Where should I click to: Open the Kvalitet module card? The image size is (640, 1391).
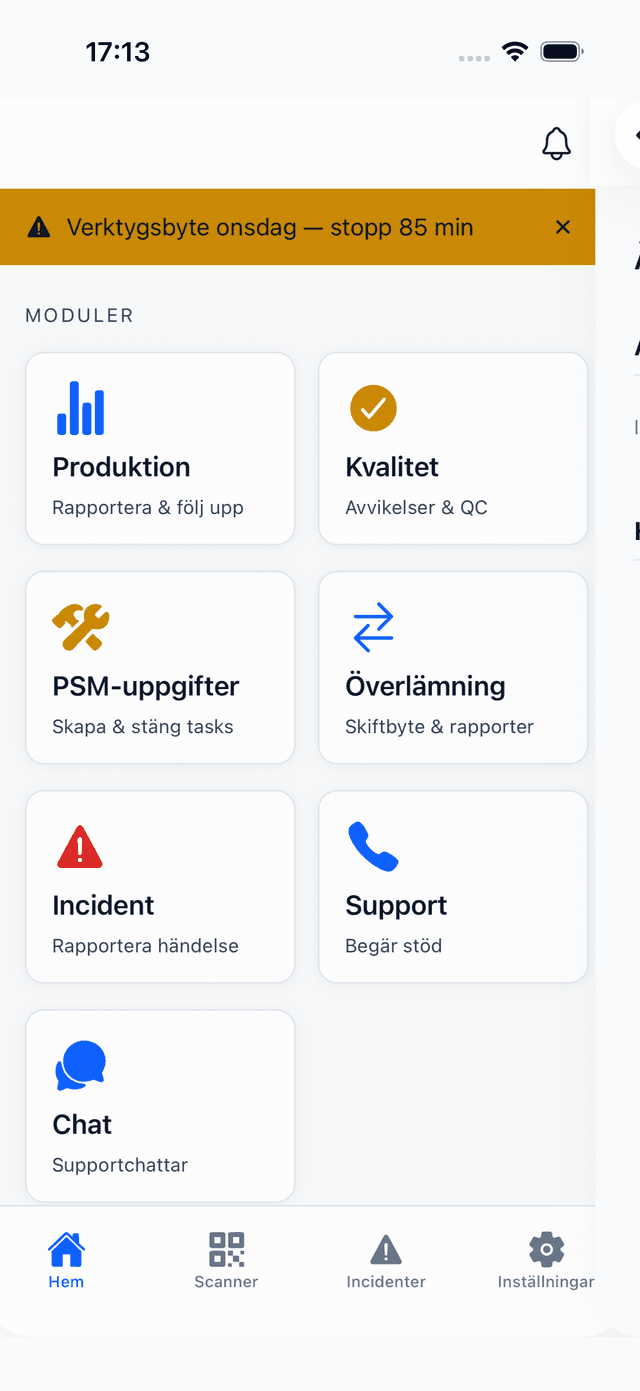pos(452,448)
